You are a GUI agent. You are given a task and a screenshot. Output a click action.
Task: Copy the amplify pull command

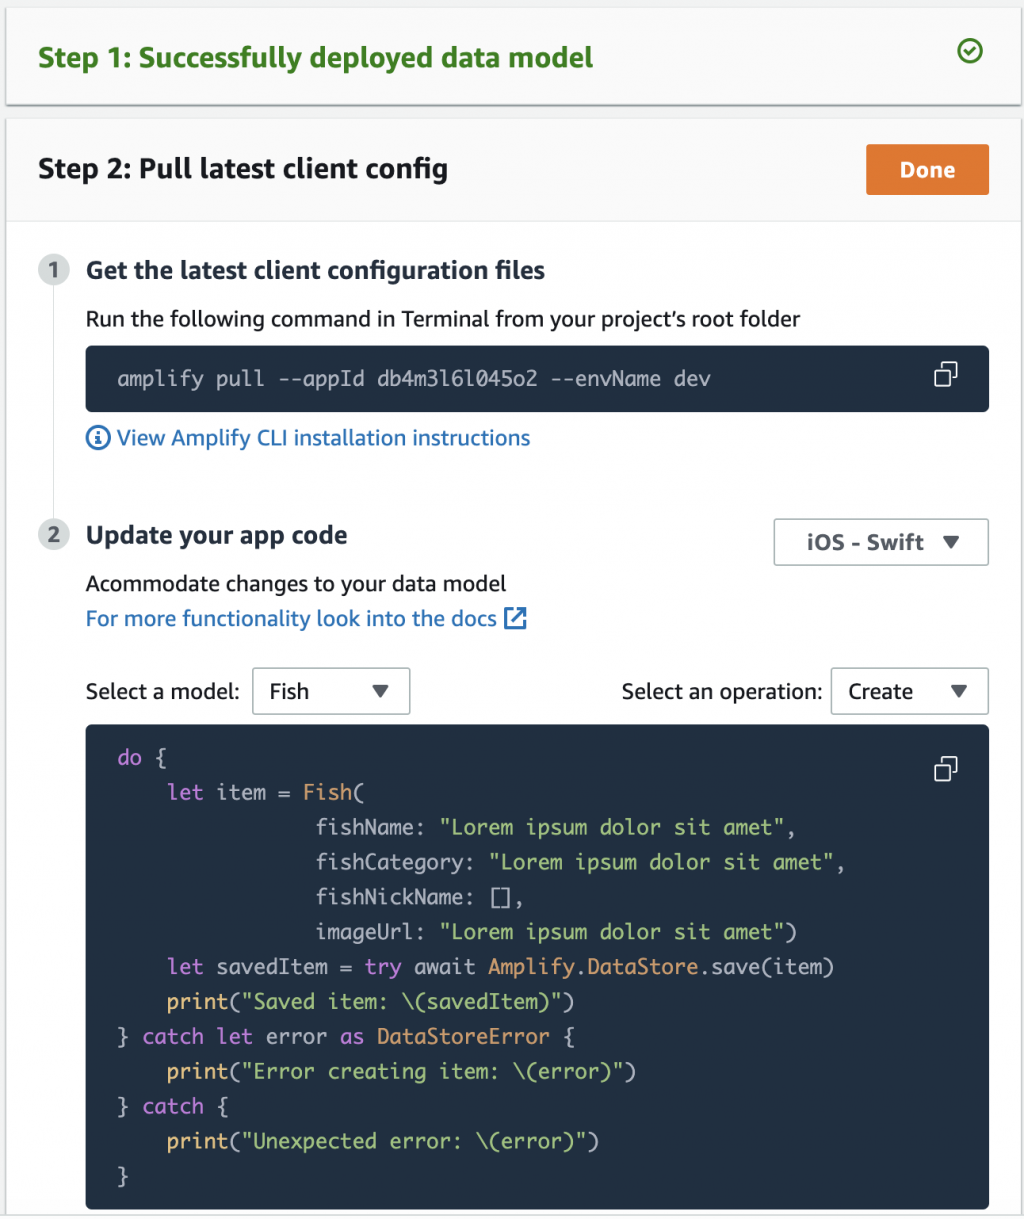point(945,375)
